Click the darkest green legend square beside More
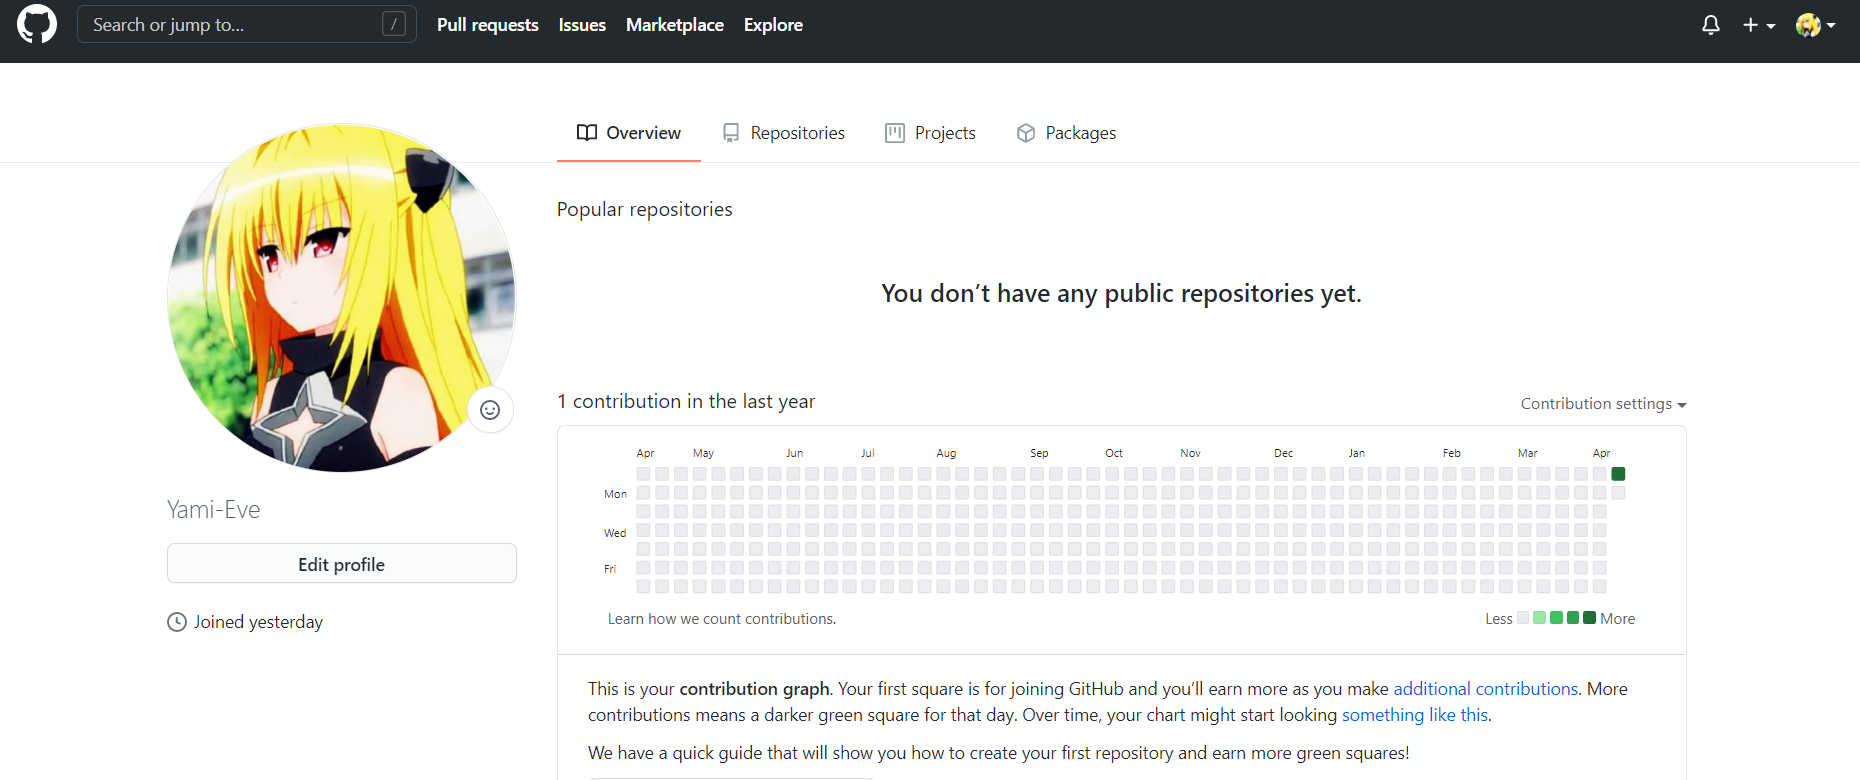Screen dimensions: 1860x780 coord(1590,618)
